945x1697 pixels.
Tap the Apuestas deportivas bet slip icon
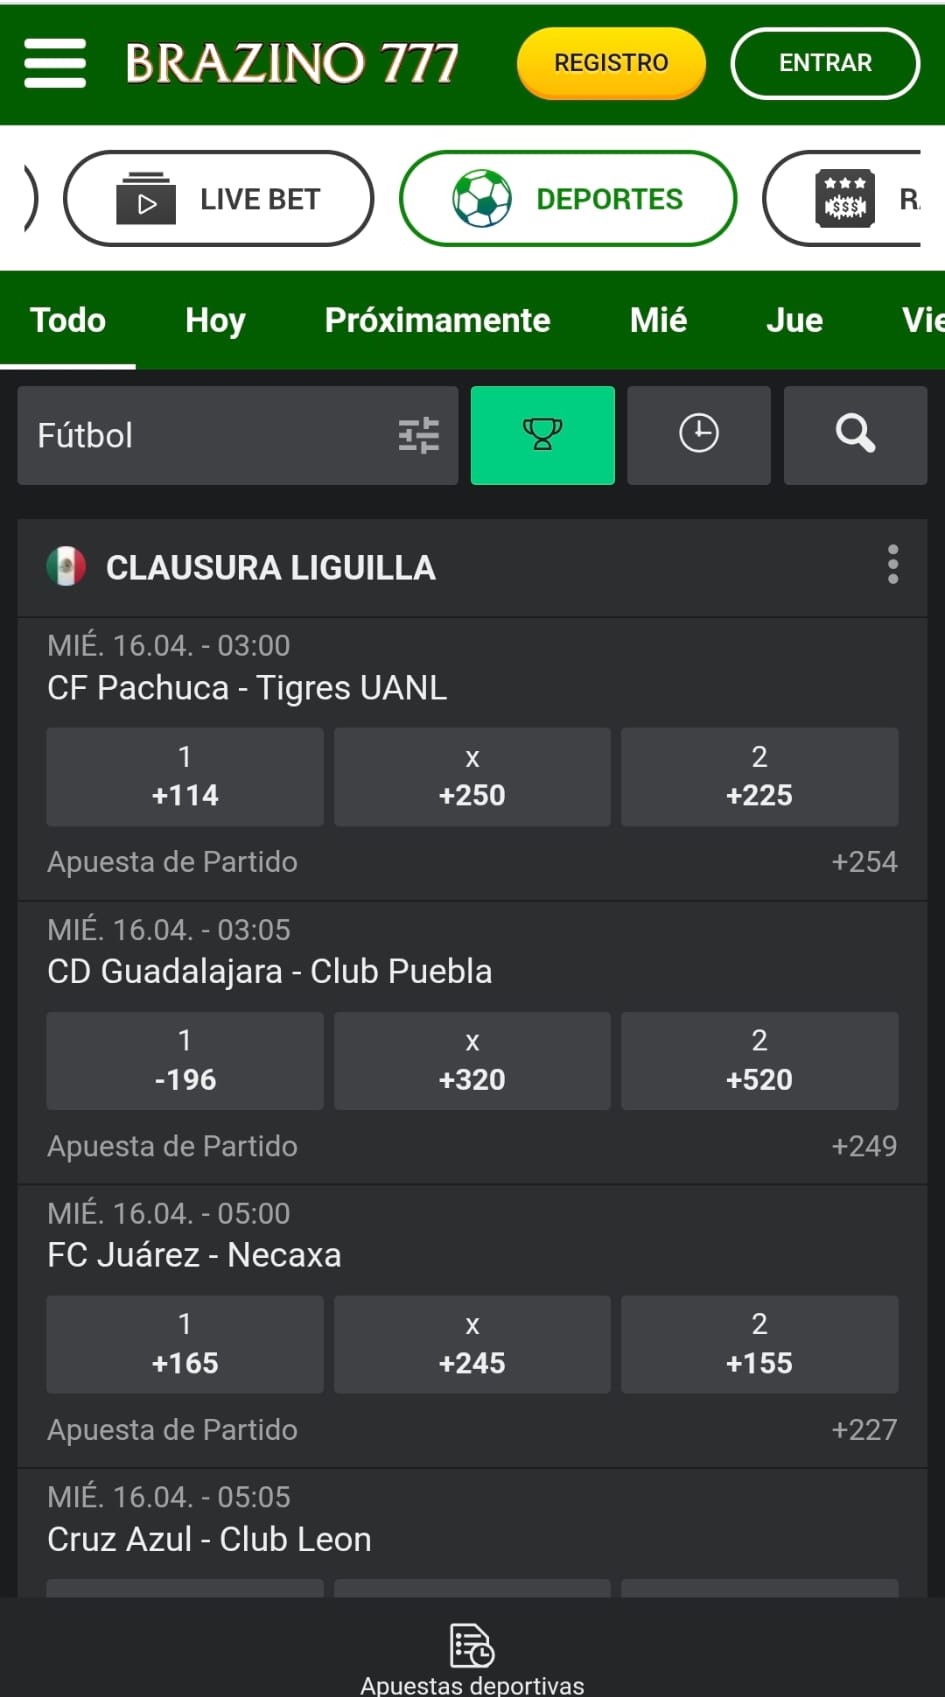tap(472, 1645)
